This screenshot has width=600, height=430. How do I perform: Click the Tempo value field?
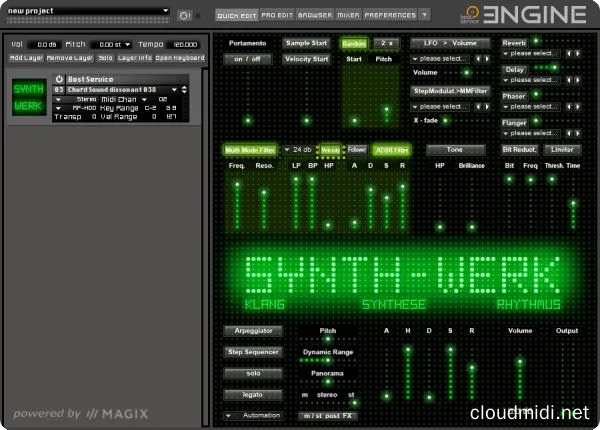184,45
